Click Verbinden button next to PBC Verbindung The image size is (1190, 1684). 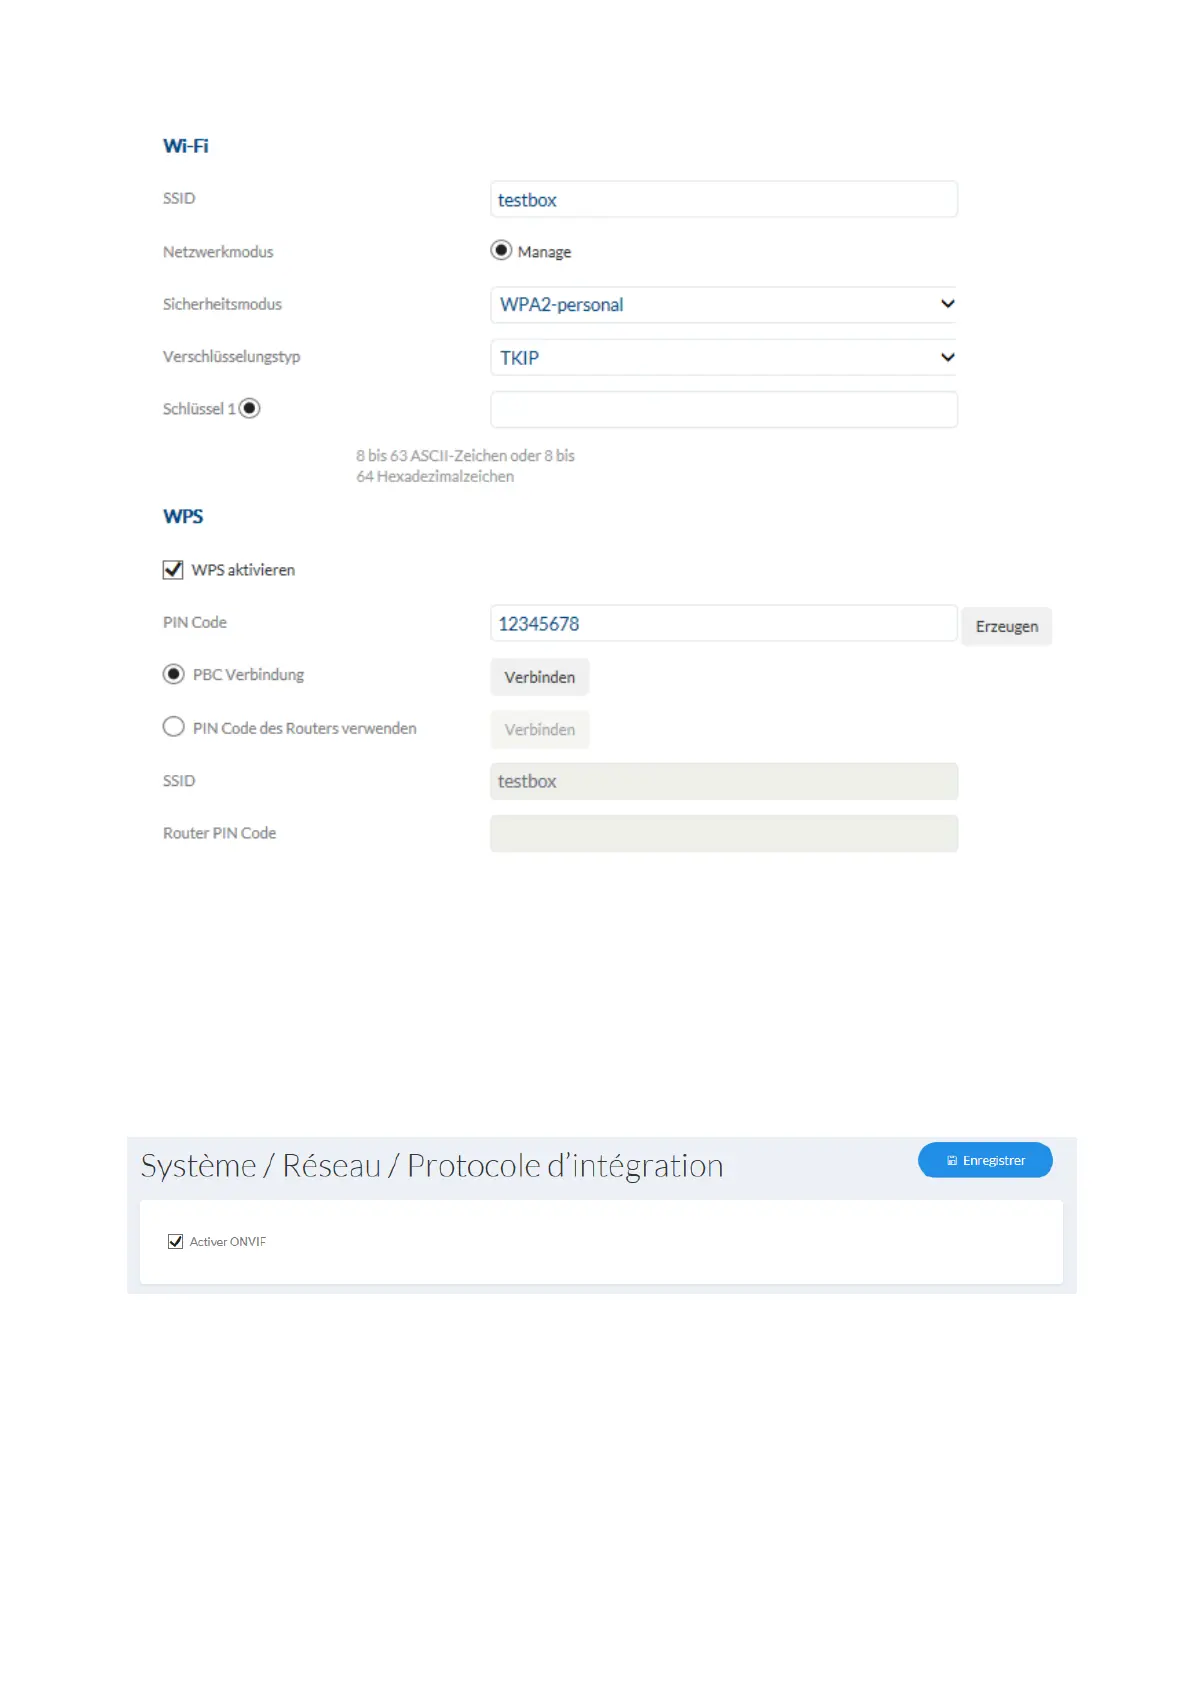pyautogui.click(x=539, y=677)
